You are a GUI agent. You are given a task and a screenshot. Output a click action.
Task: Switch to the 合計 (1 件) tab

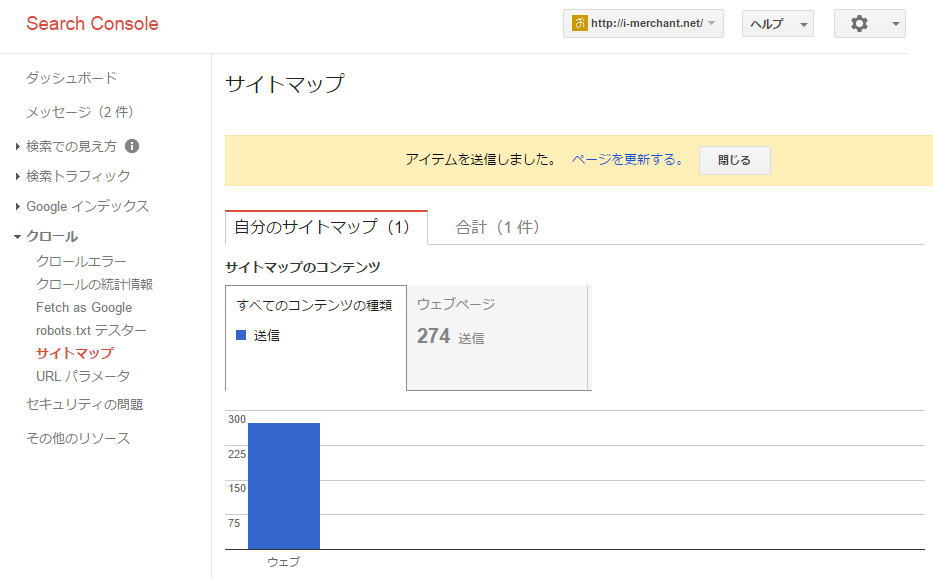[497, 227]
